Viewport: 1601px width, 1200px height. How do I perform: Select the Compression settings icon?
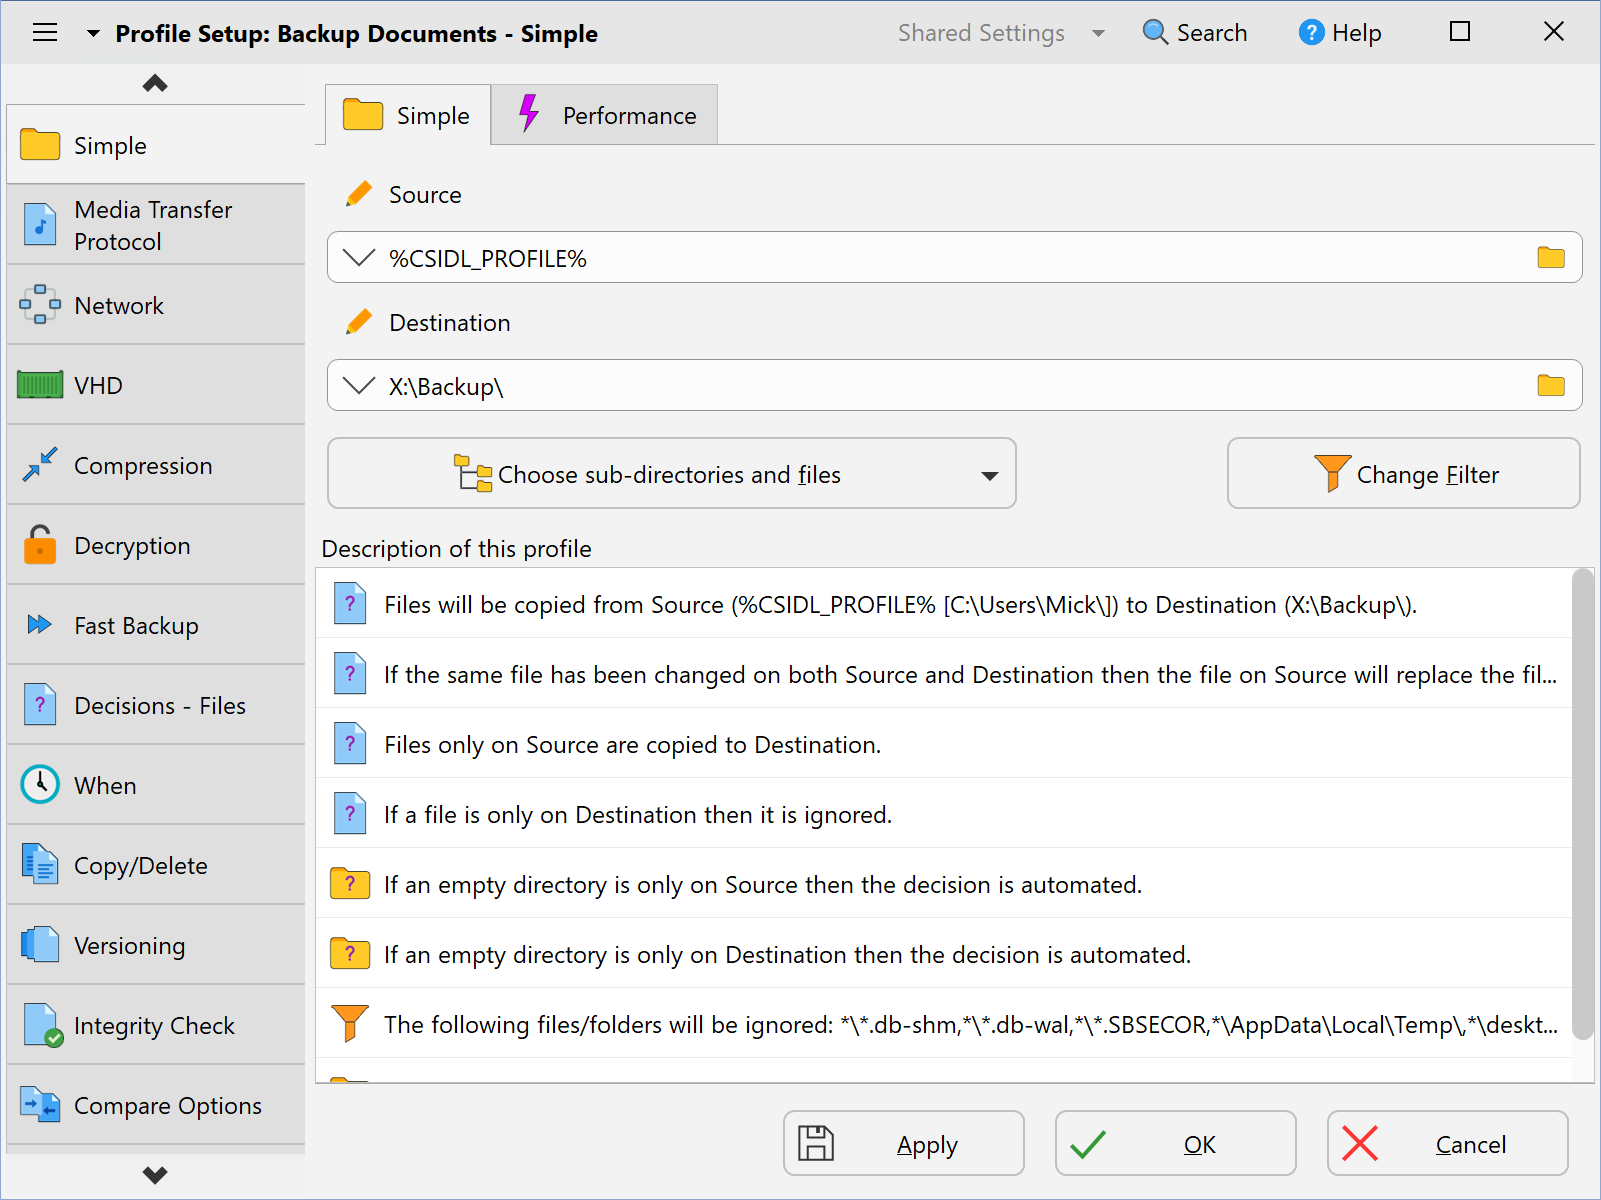point(39,465)
